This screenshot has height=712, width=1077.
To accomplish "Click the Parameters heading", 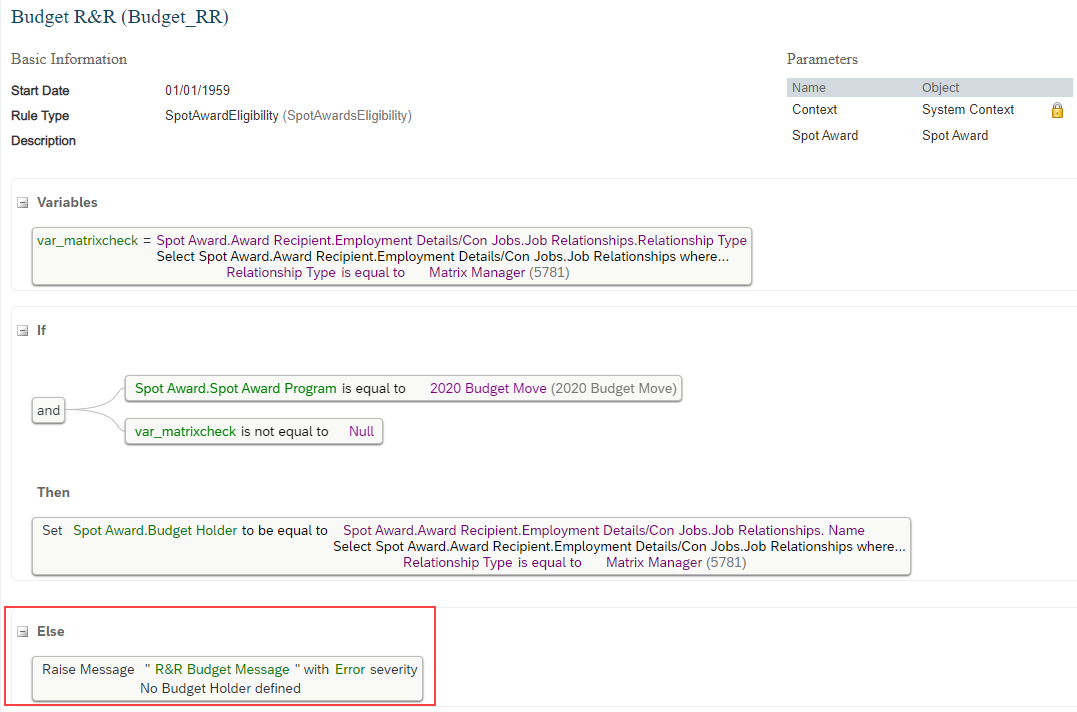I will [822, 59].
